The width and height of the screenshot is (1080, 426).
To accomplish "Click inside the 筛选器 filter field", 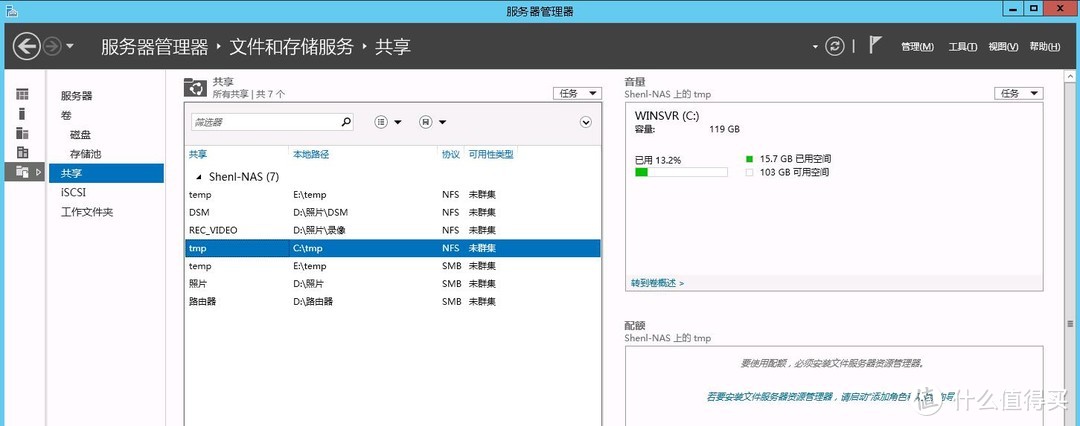I will 265,122.
